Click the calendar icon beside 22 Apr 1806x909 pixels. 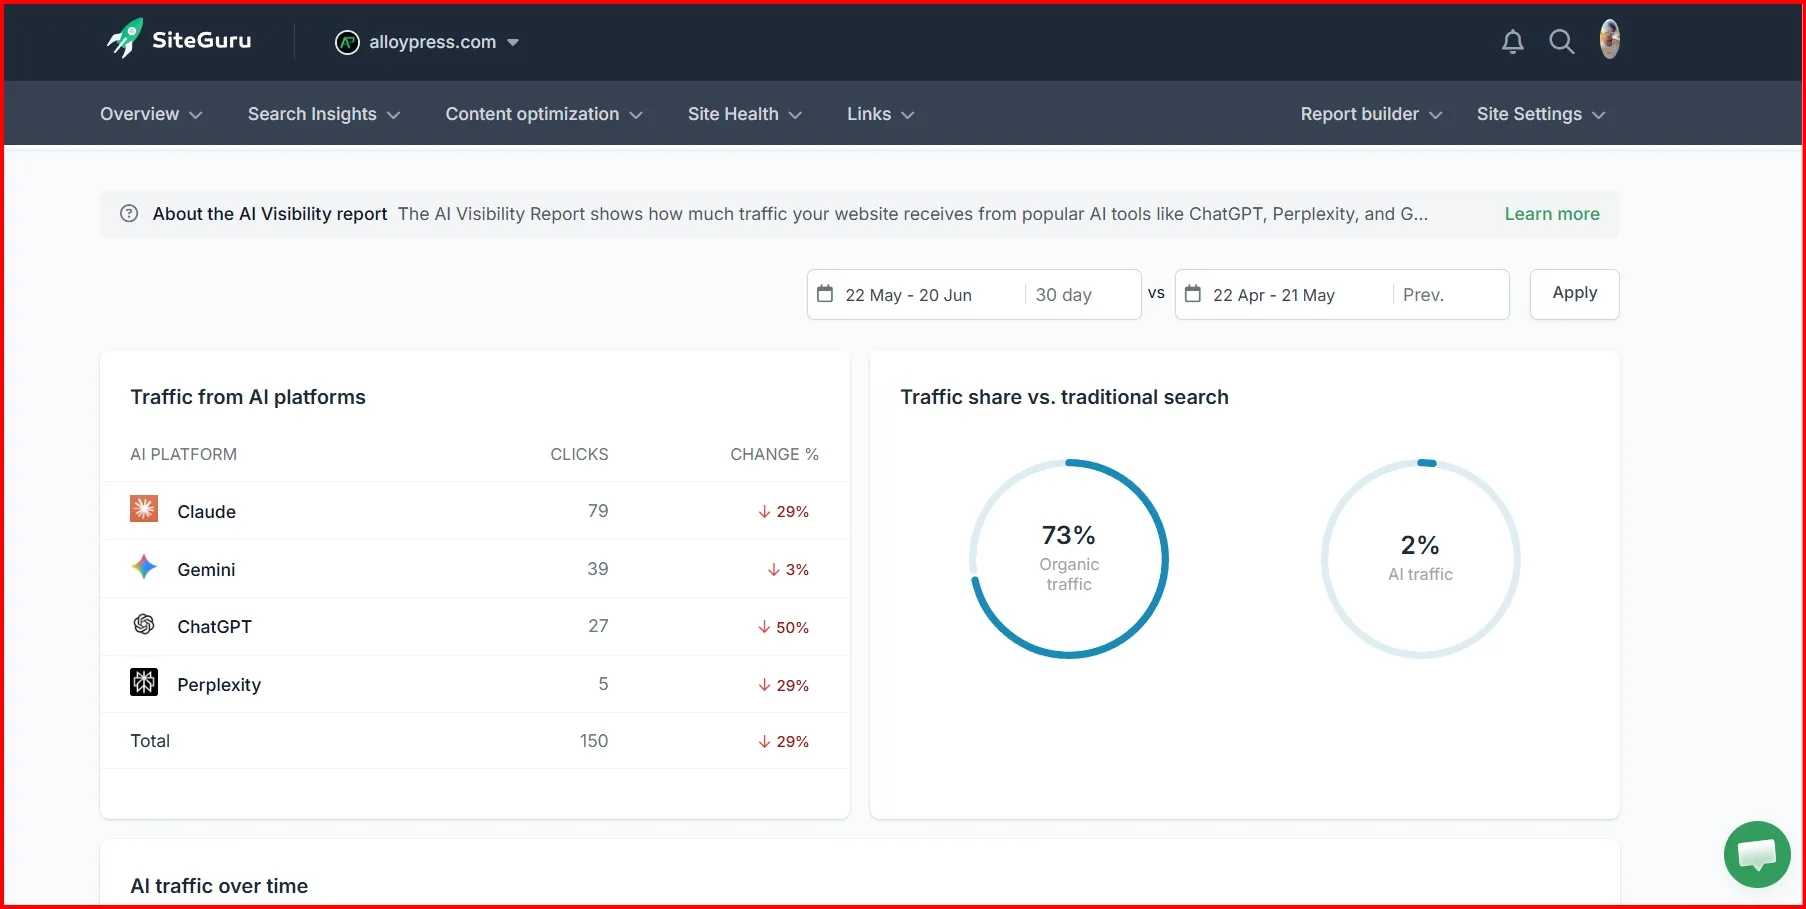[1193, 294]
